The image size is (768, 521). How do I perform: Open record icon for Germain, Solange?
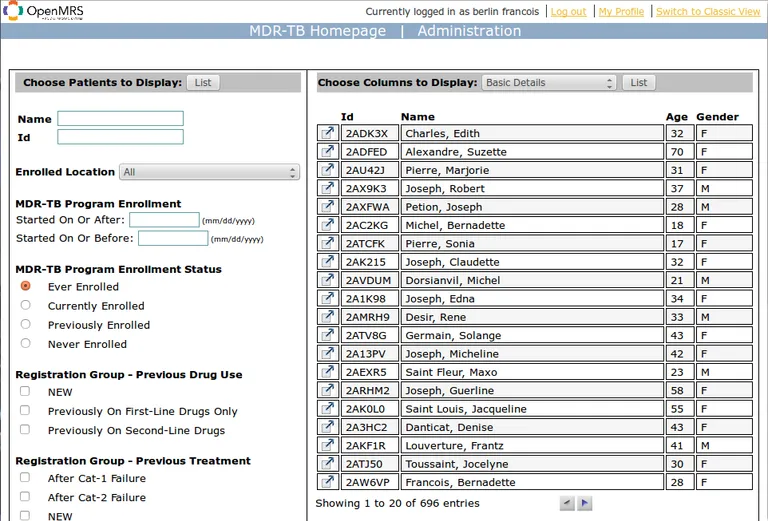[x=327, y=336]
